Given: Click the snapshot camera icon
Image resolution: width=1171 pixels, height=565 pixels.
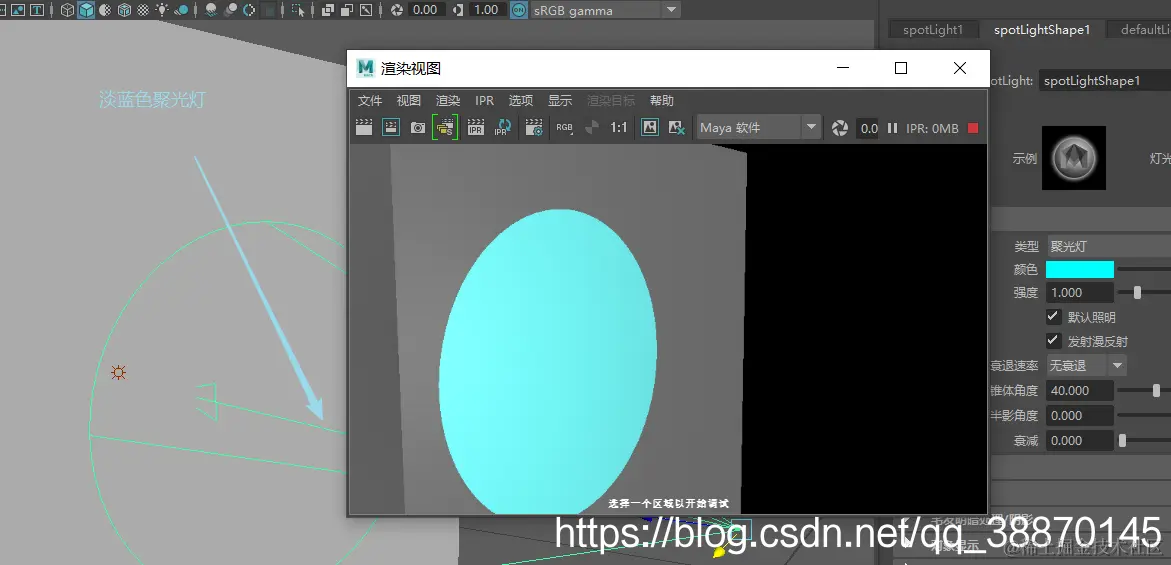Looking at the screenshot, I should tap(418, 128).
